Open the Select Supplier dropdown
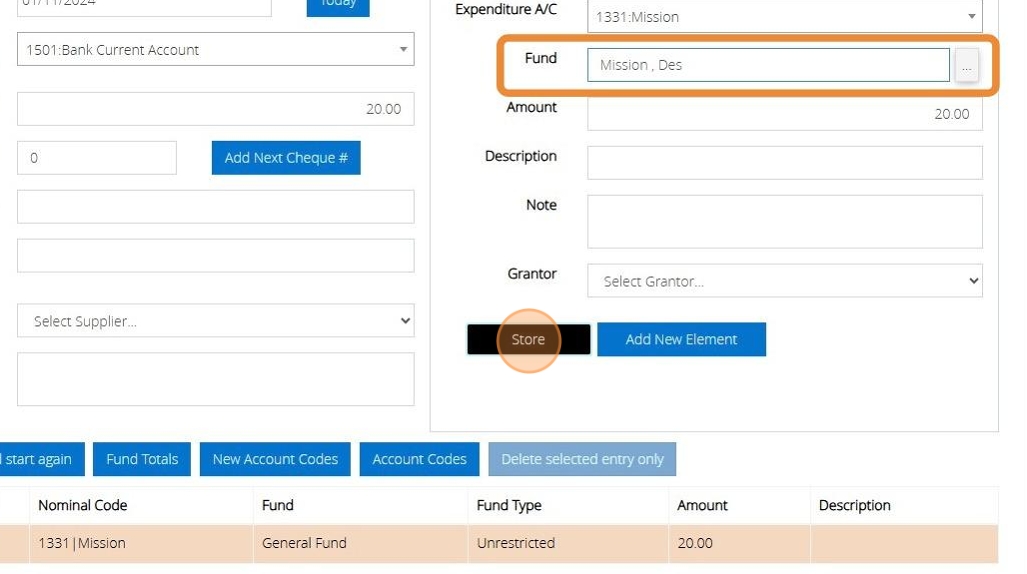The image size is (1027, 574). 215,320
